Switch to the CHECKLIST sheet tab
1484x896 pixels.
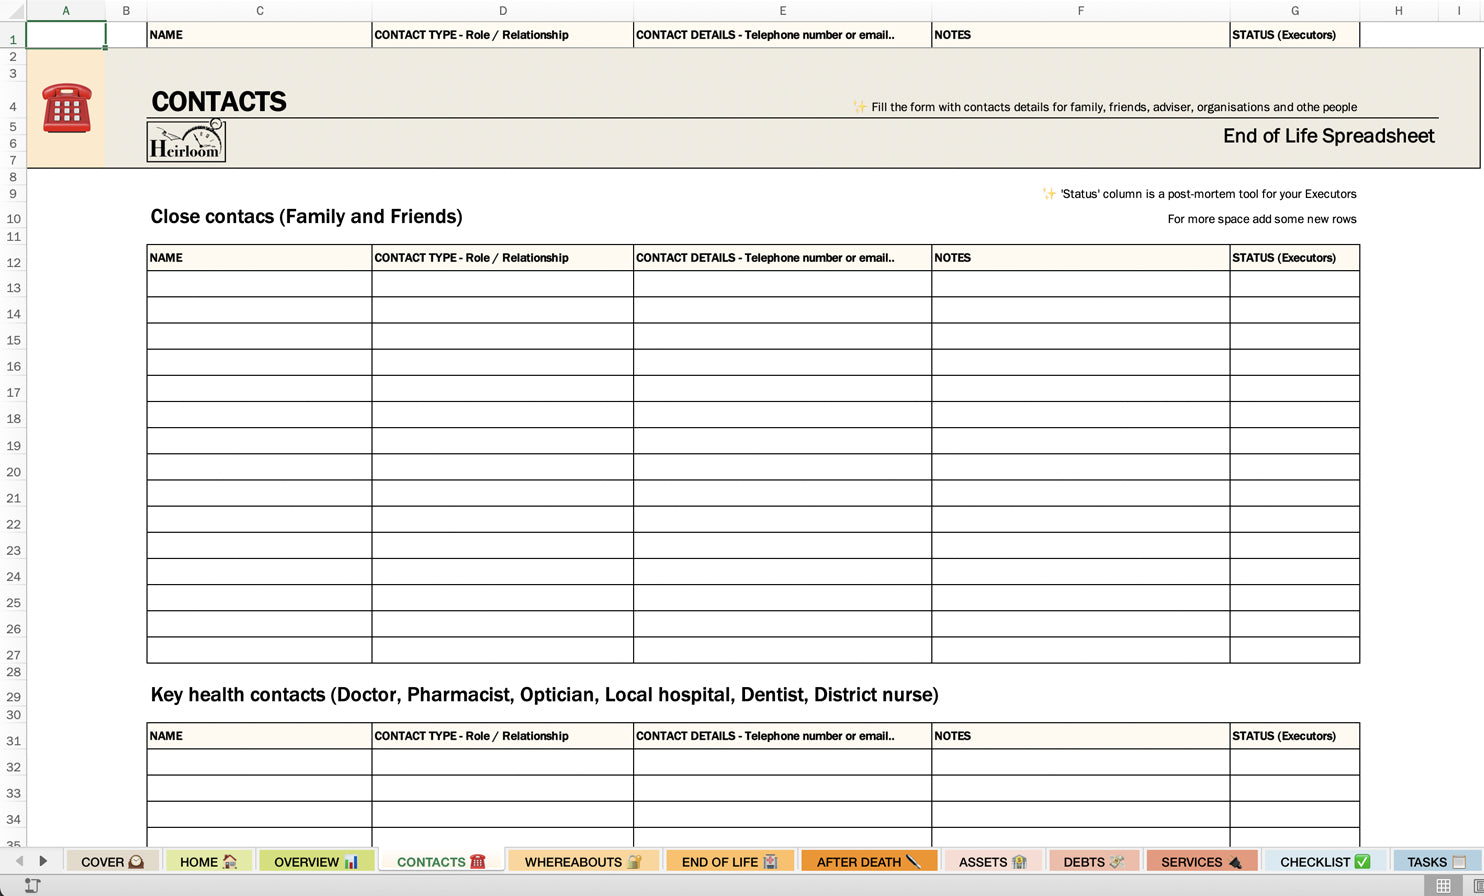click(1324, 861)
